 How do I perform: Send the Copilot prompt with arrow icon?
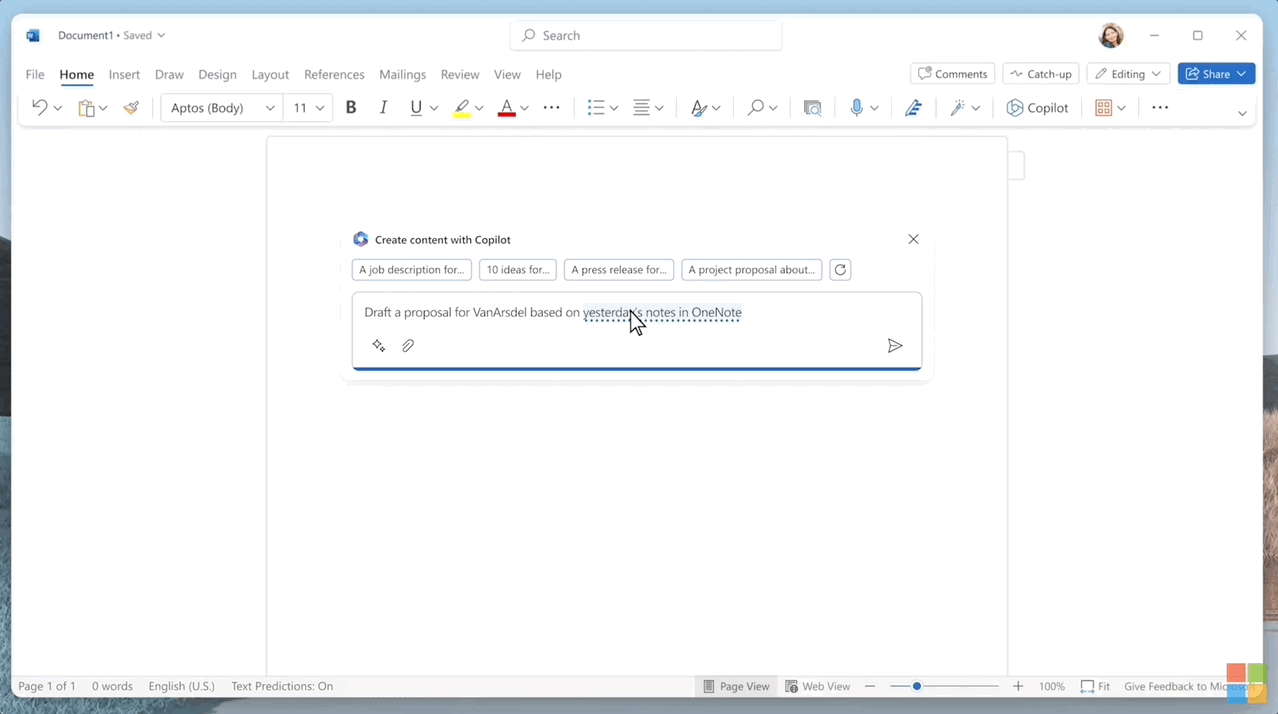[x=895, y=346]
